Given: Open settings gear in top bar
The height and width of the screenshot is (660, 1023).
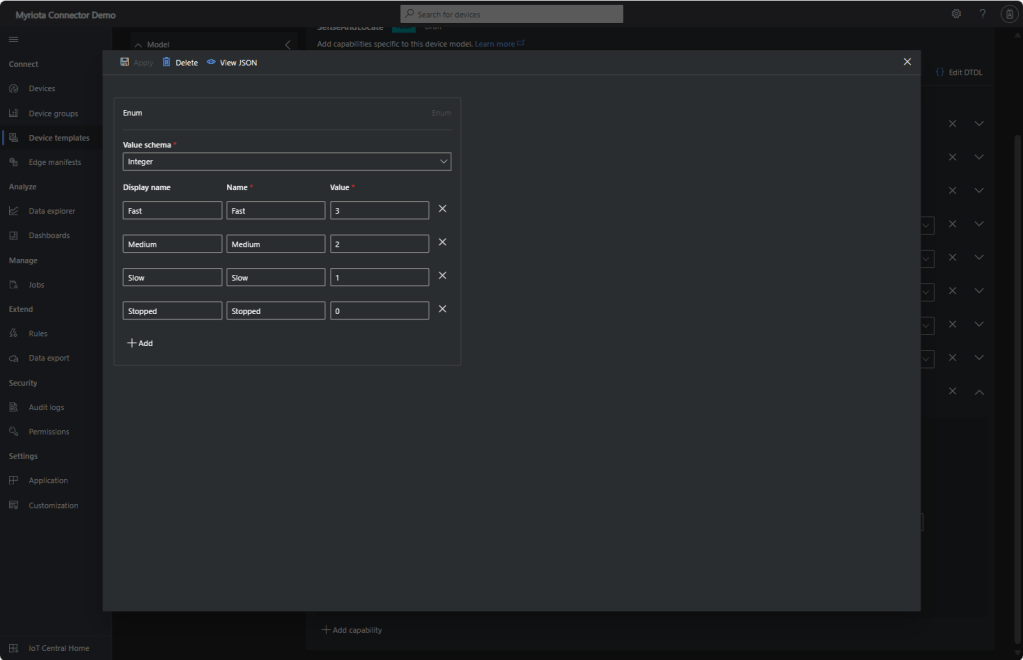Looking at the screenshot, I should [x=956, y=14].
